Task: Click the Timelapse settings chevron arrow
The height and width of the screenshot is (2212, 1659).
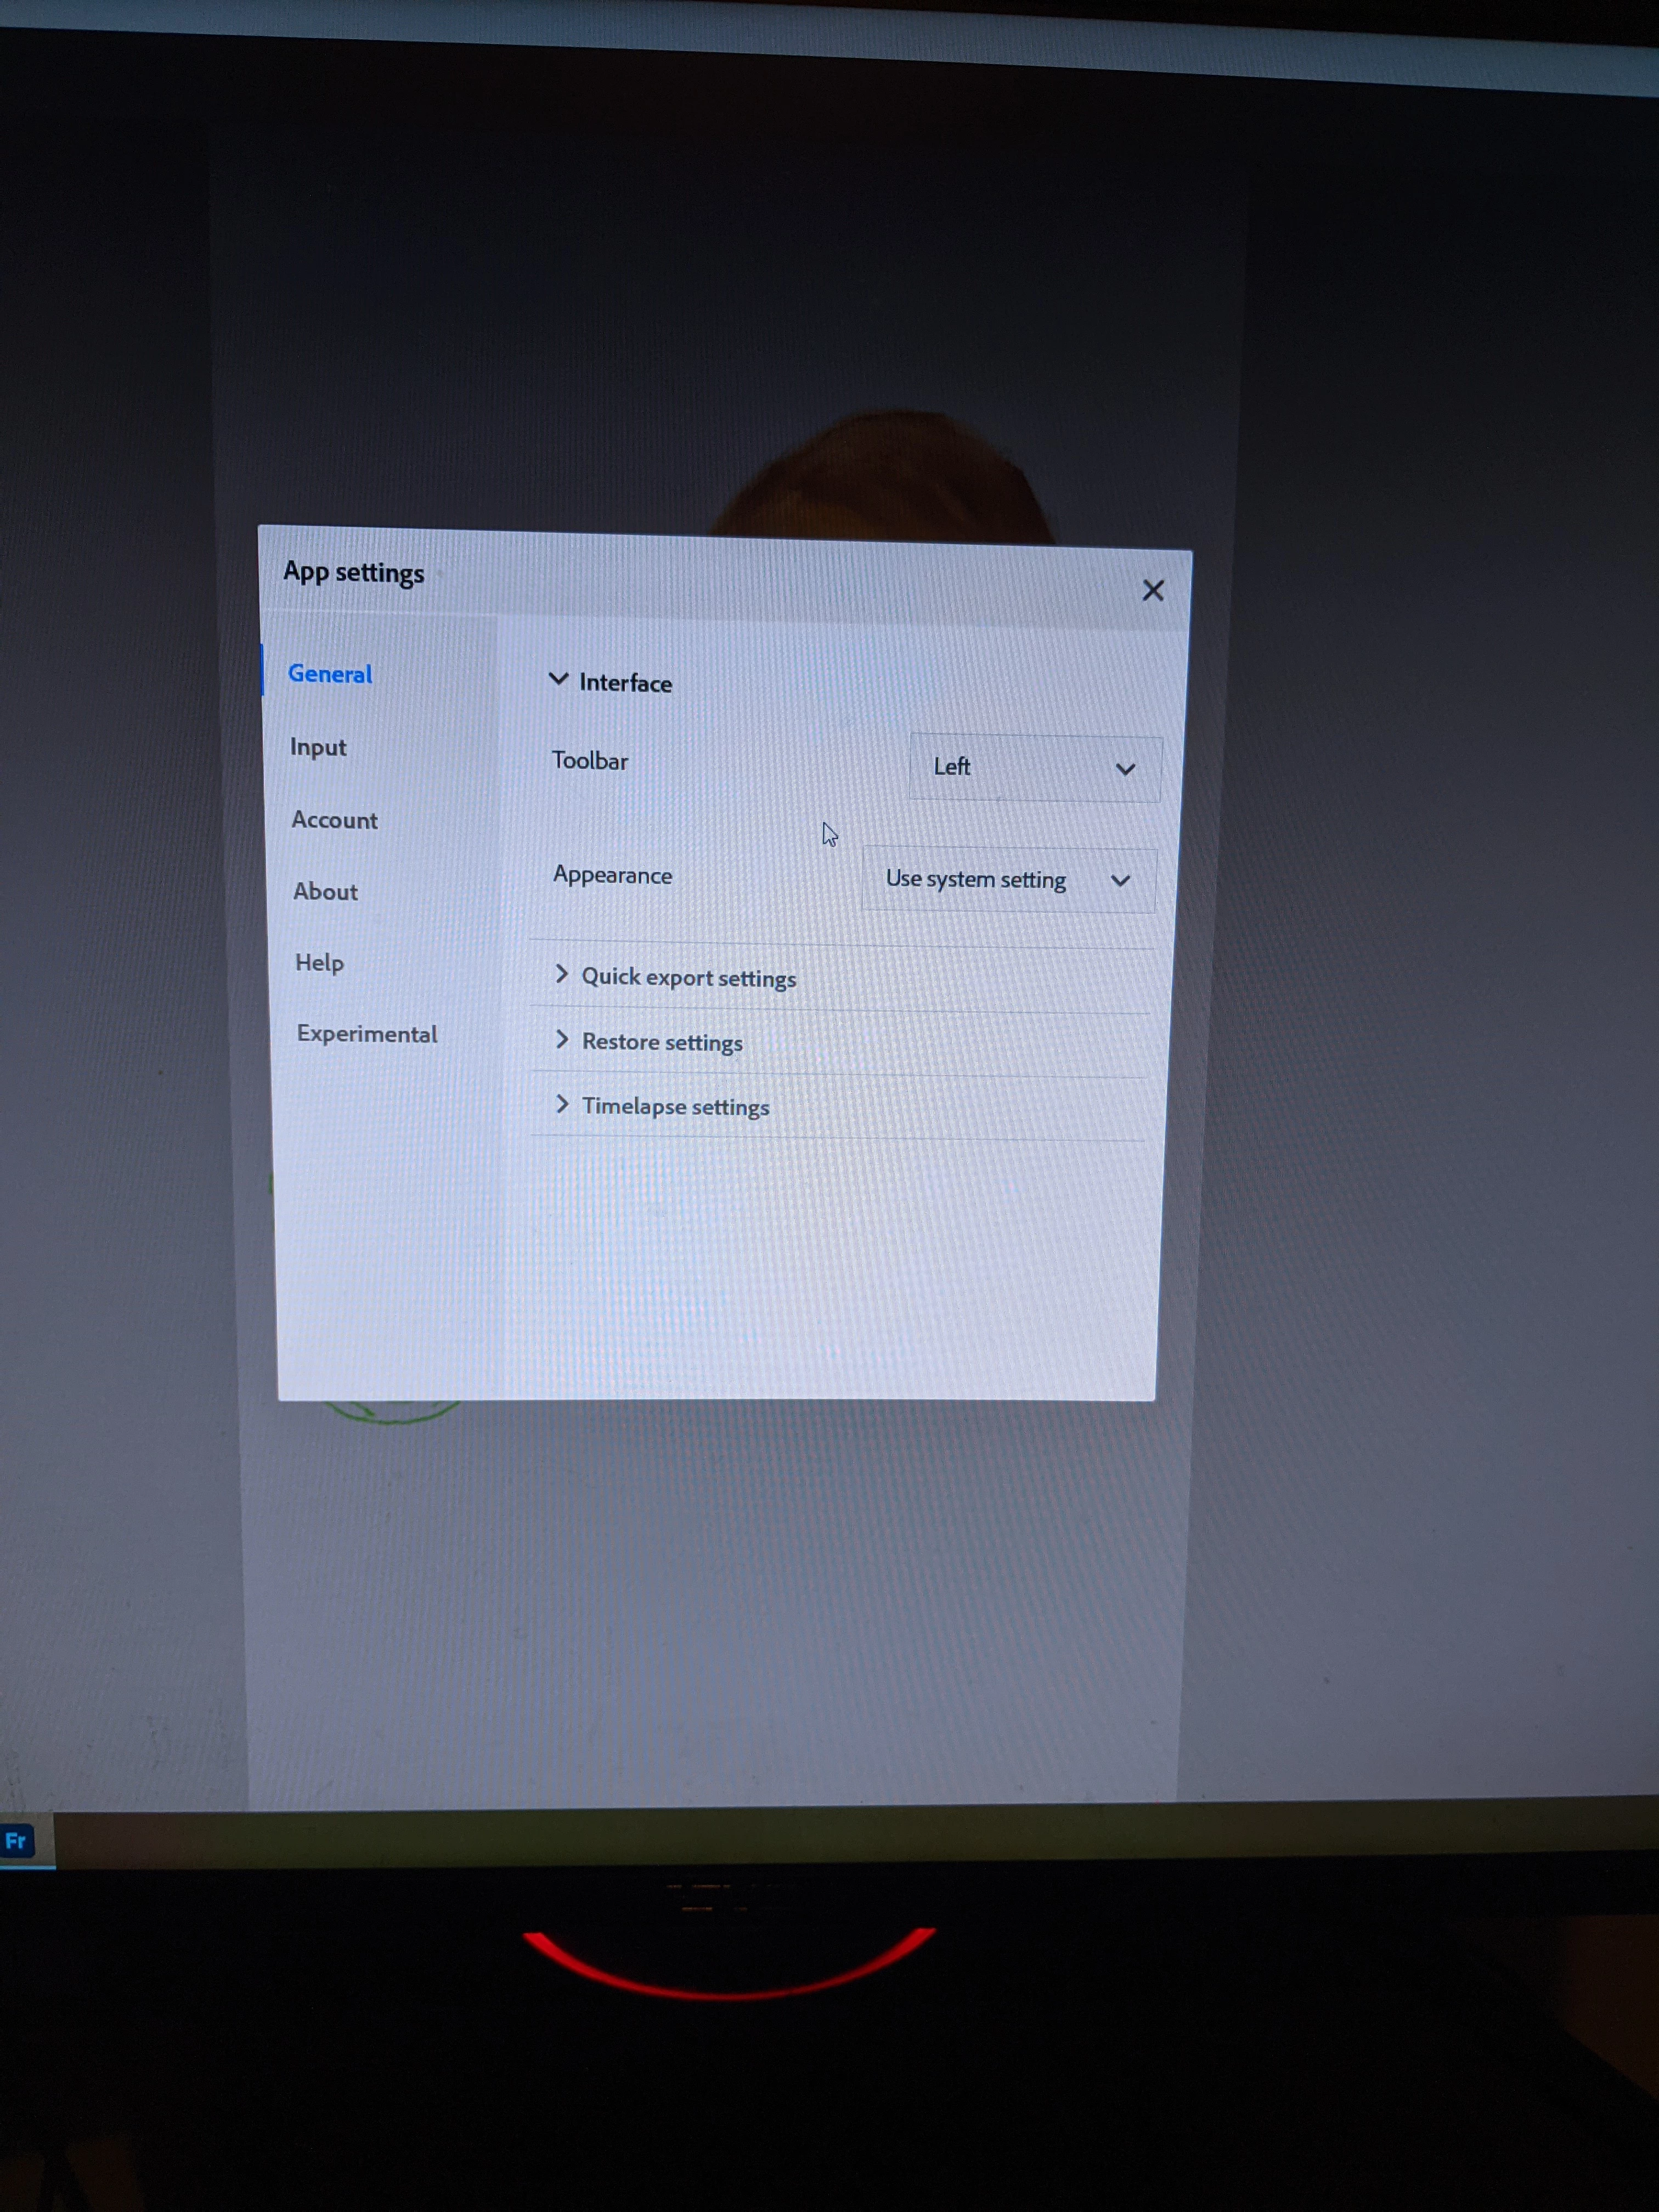Action: click(561, 1104)
